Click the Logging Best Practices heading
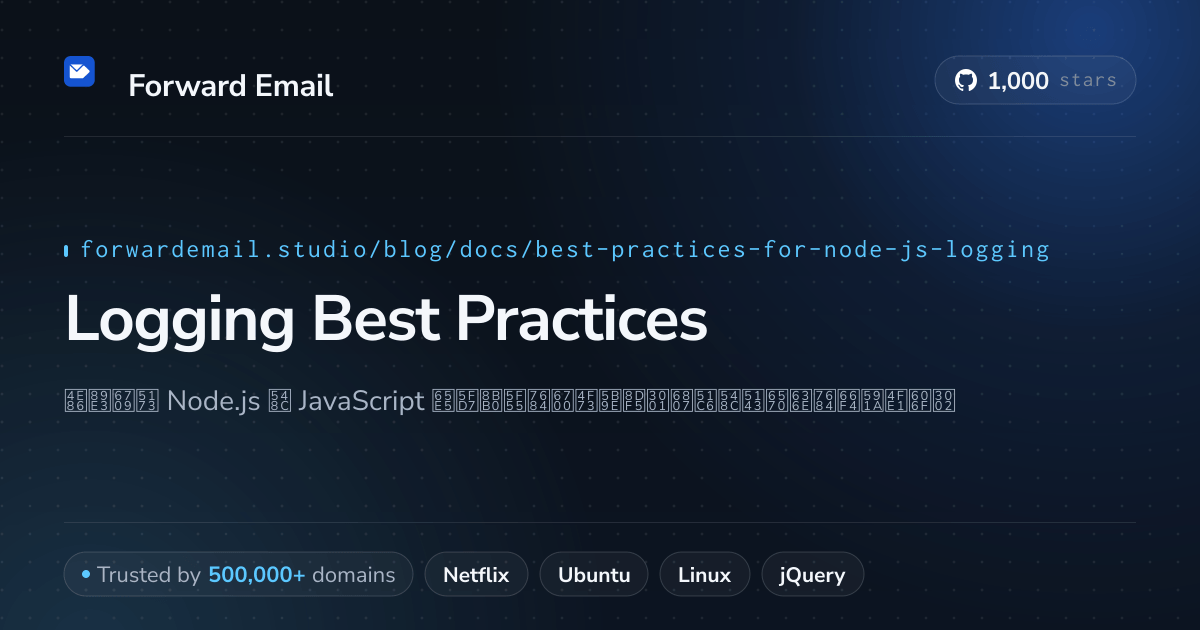This screenshot has height=630, width=1200. (386, 320)
